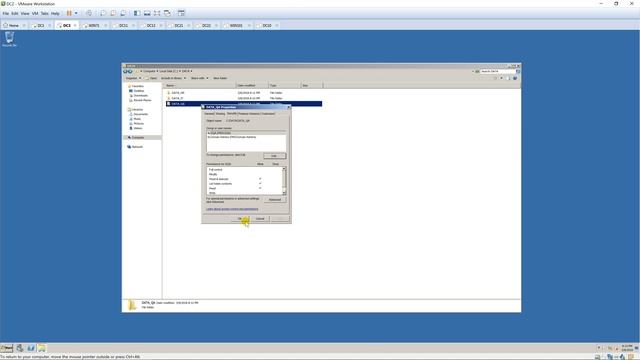Select Recent Places in navigation pane

142,100
